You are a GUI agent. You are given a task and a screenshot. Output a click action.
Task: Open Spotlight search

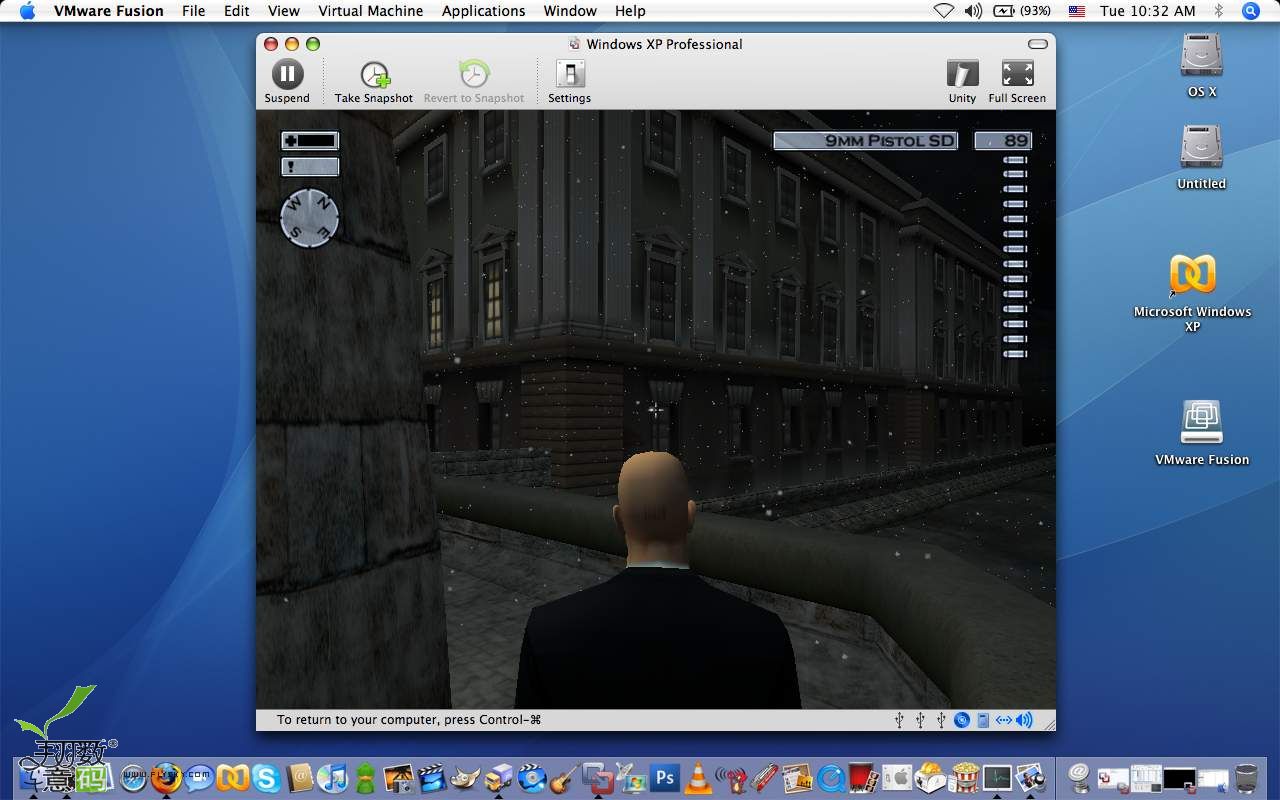click(x=1251, y=11)
